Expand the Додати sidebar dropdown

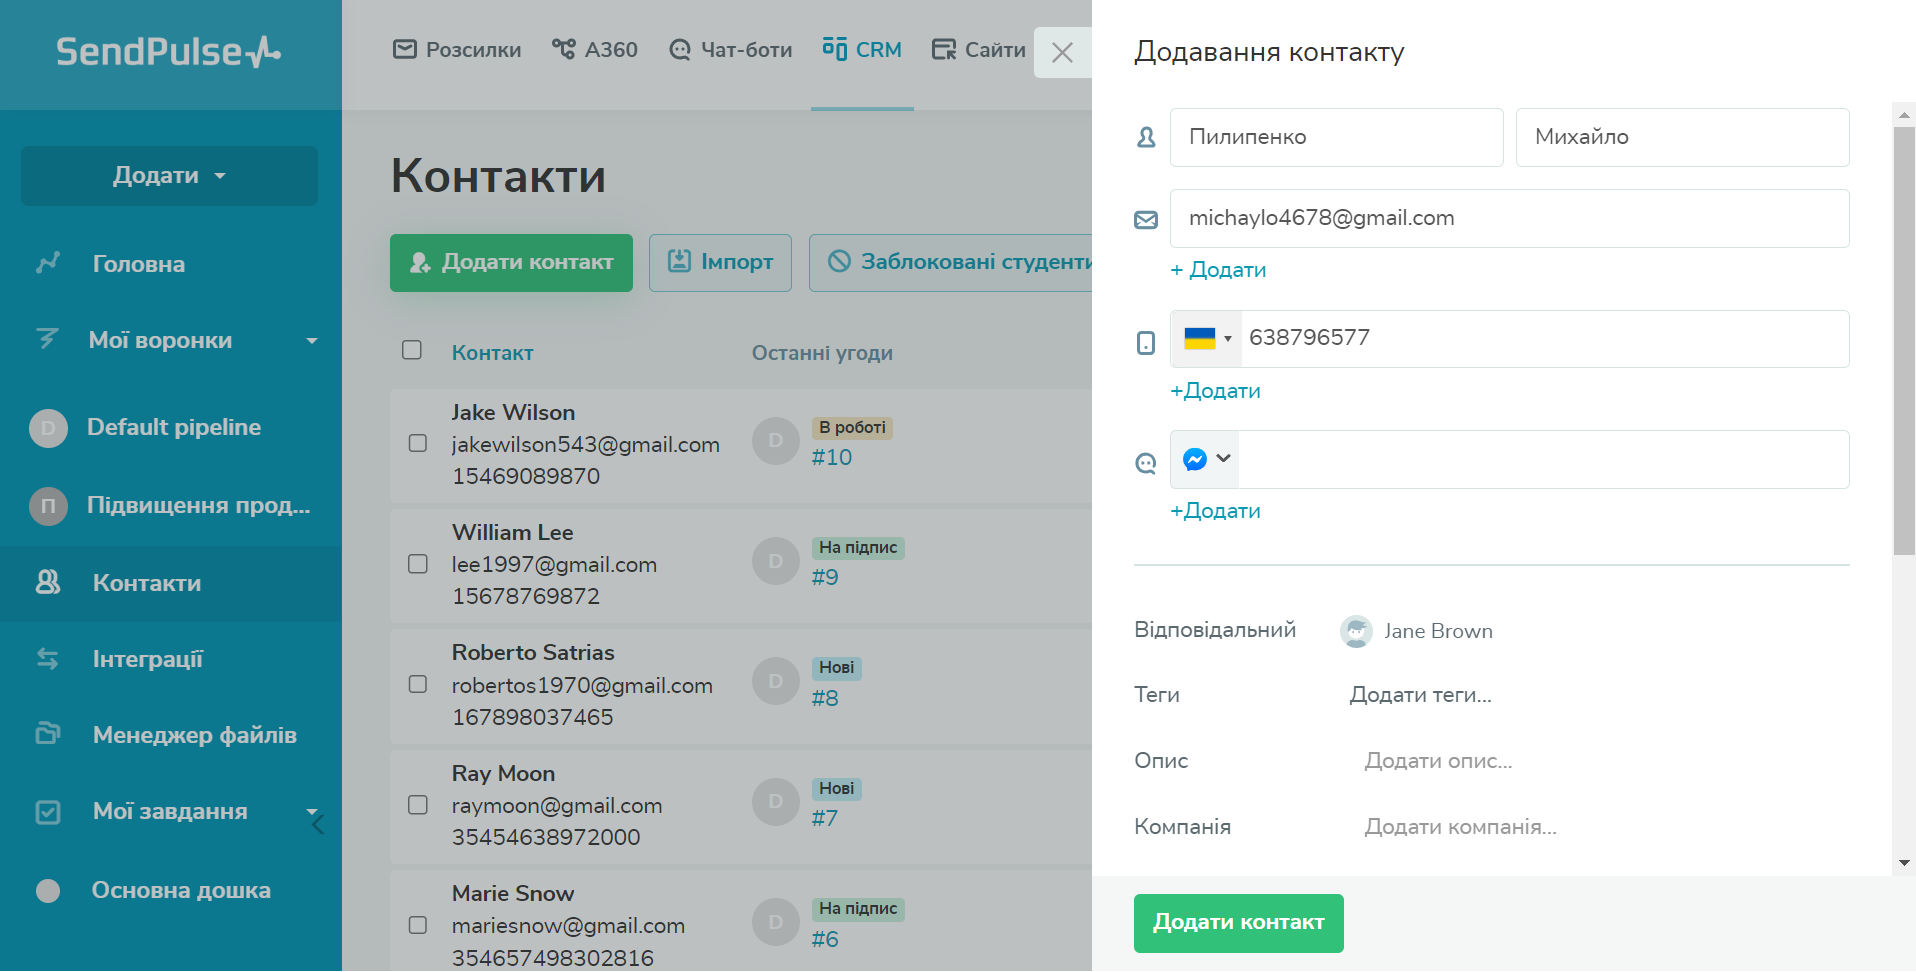169,176
